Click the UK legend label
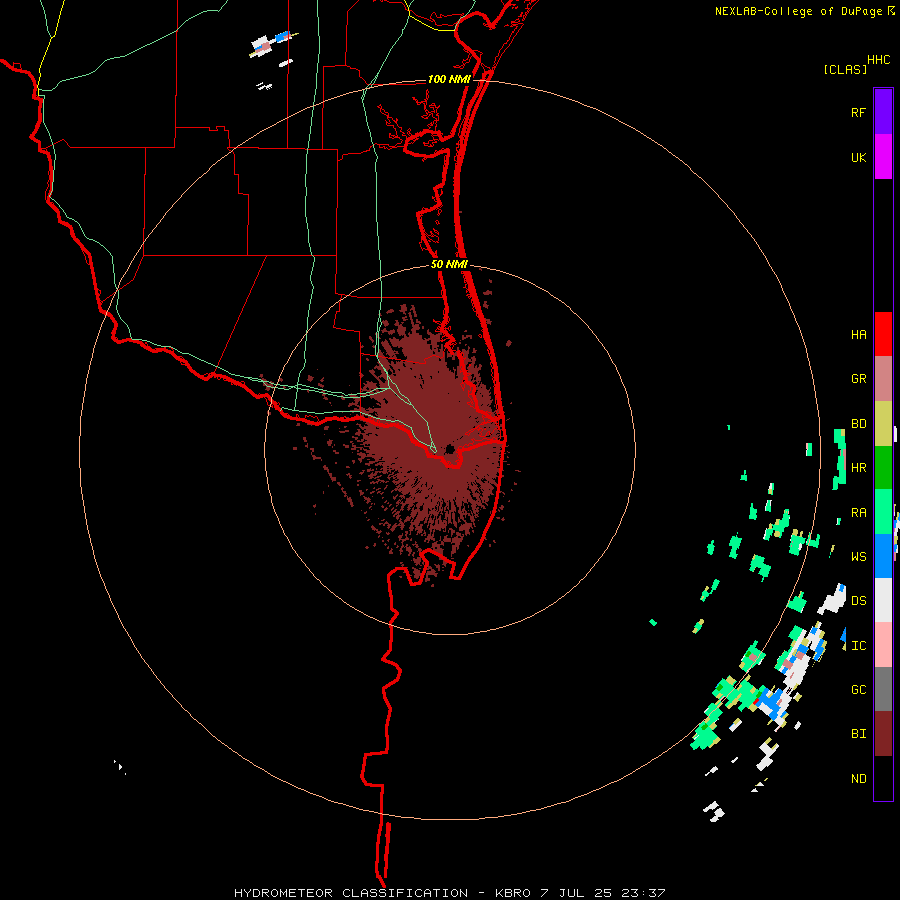900x900 pixels. 858,158
